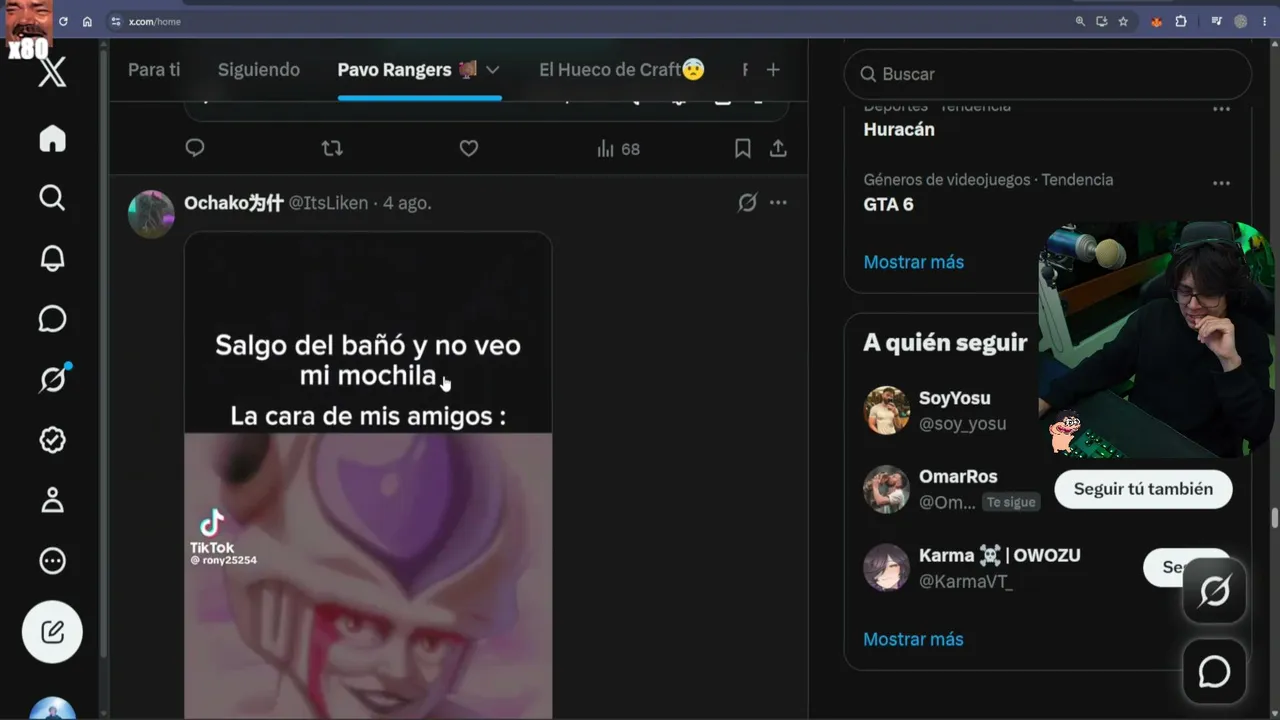Image resolution: width=1280 pixels, height=720 pixels.
Task: Open the TikTok video in Ochako's post
Action: 368,475
